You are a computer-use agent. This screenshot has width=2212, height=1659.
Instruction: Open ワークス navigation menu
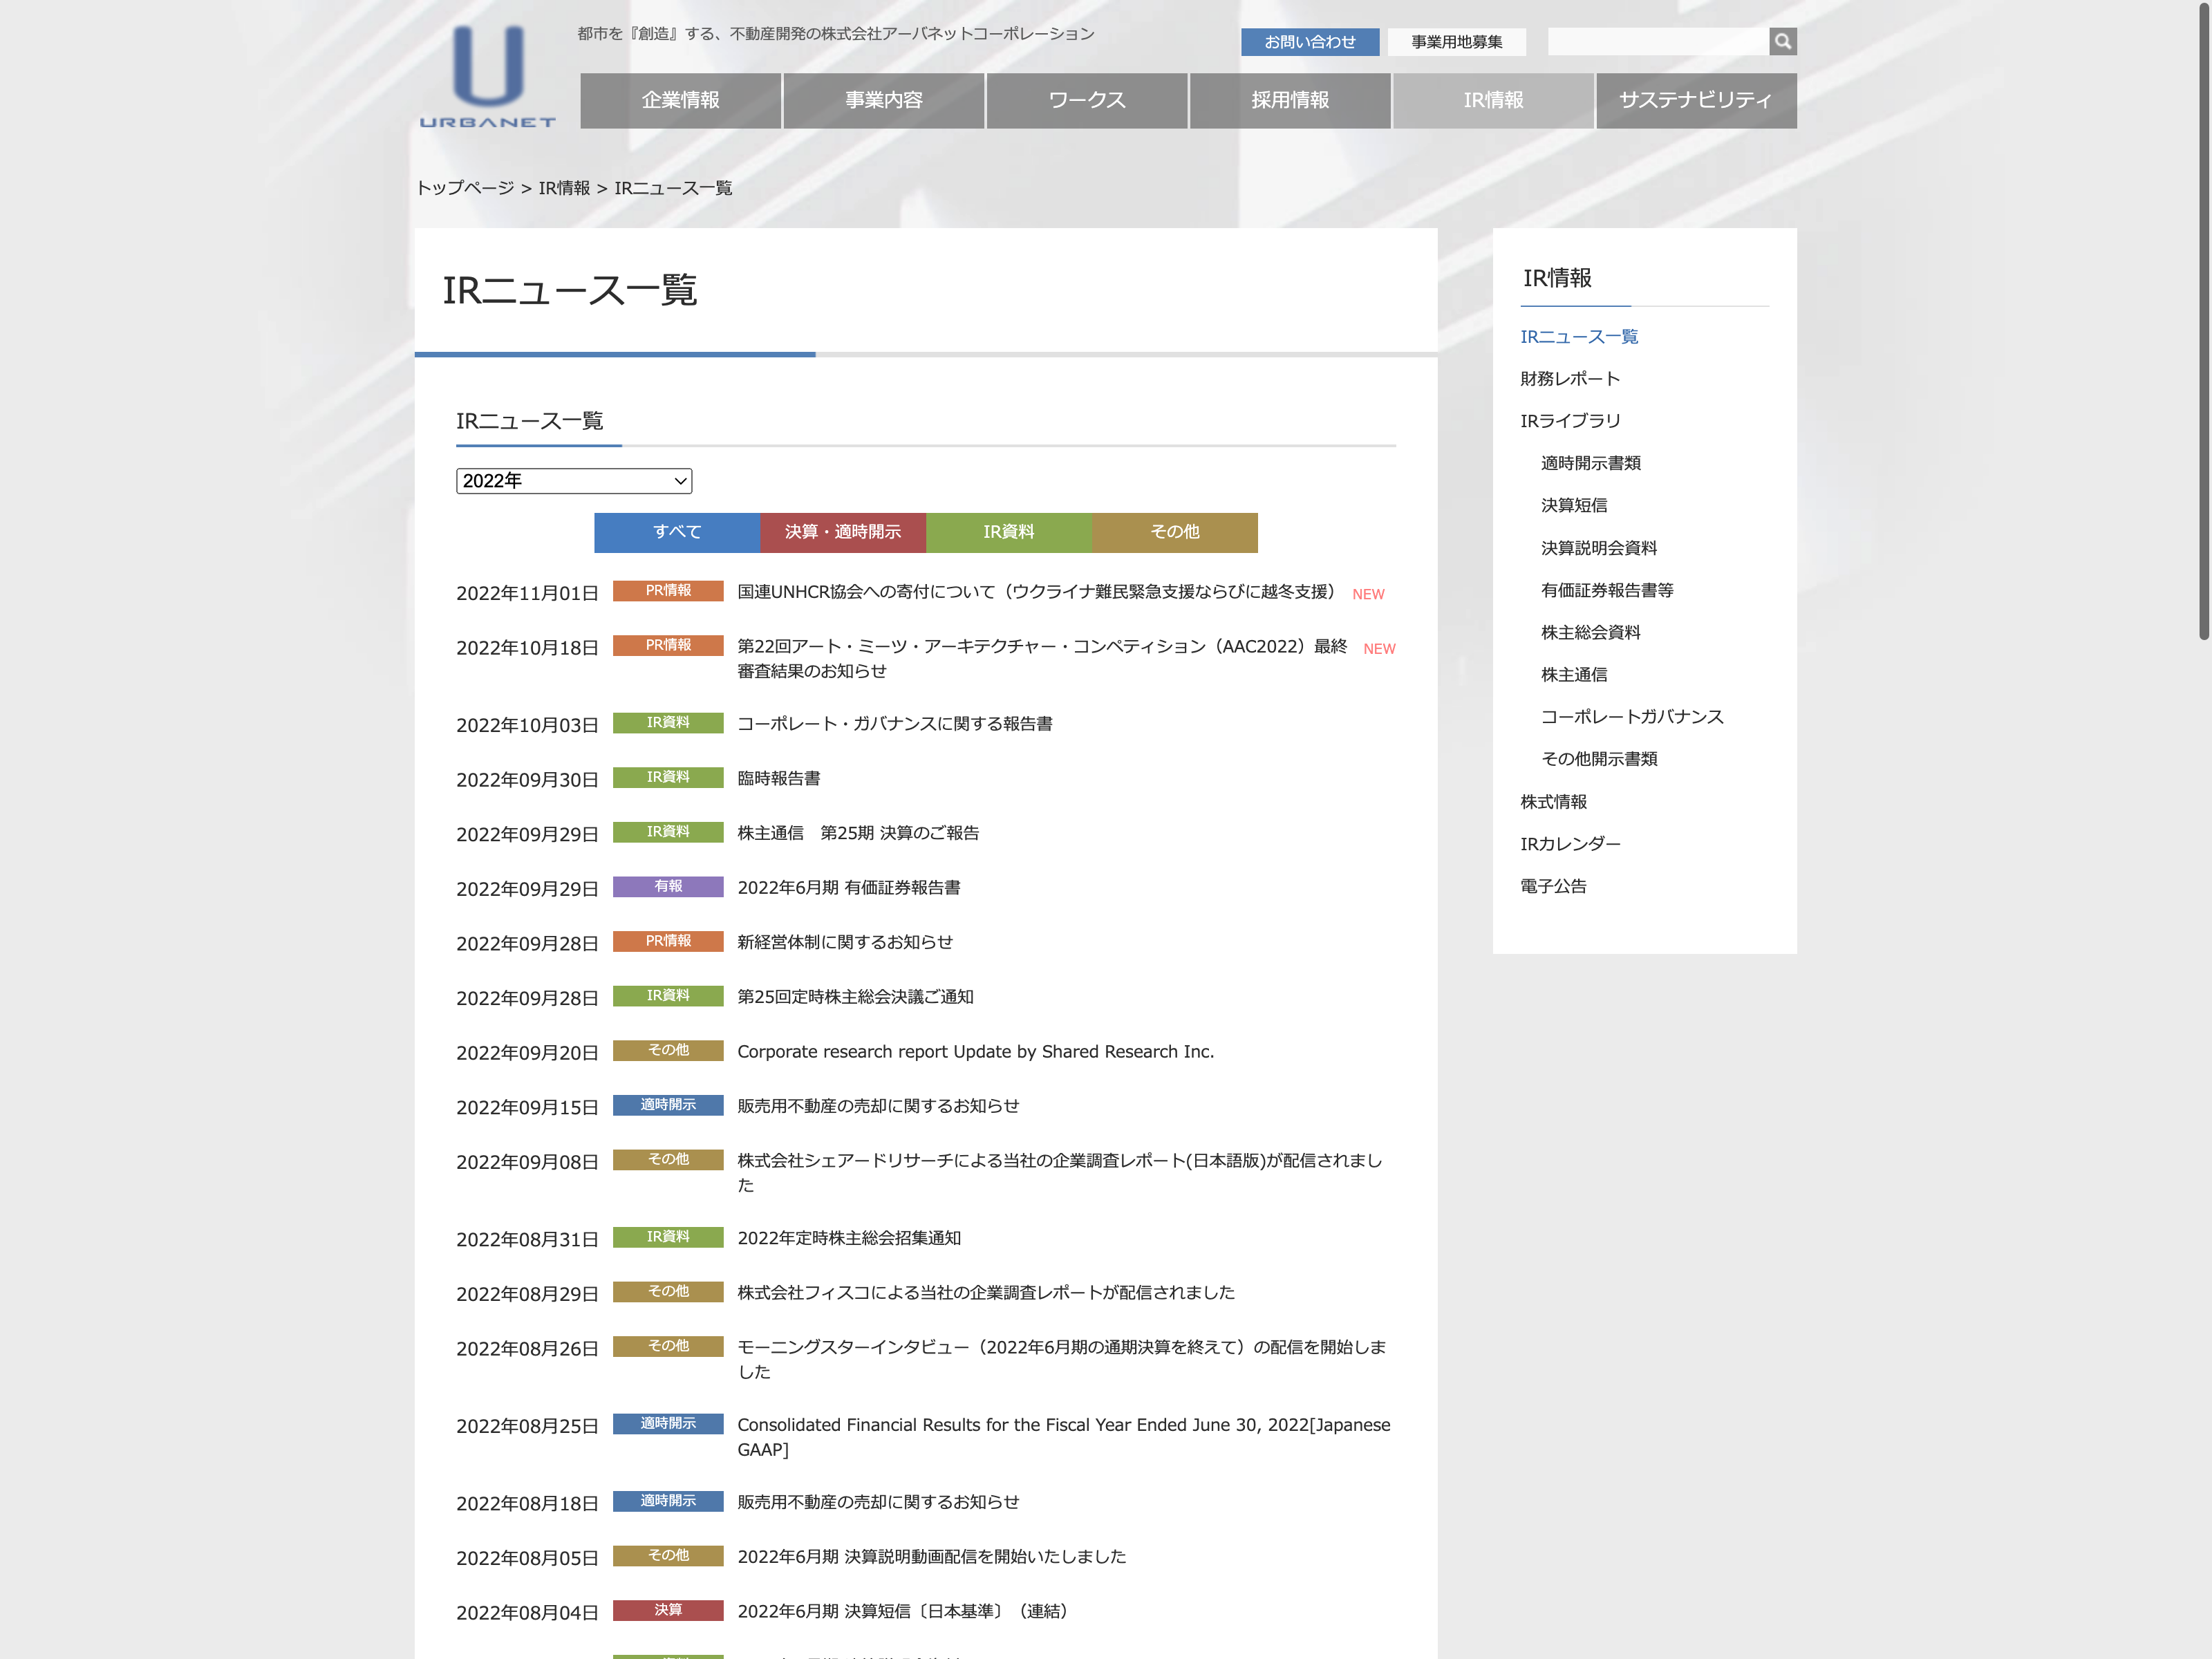point(1086,100)
